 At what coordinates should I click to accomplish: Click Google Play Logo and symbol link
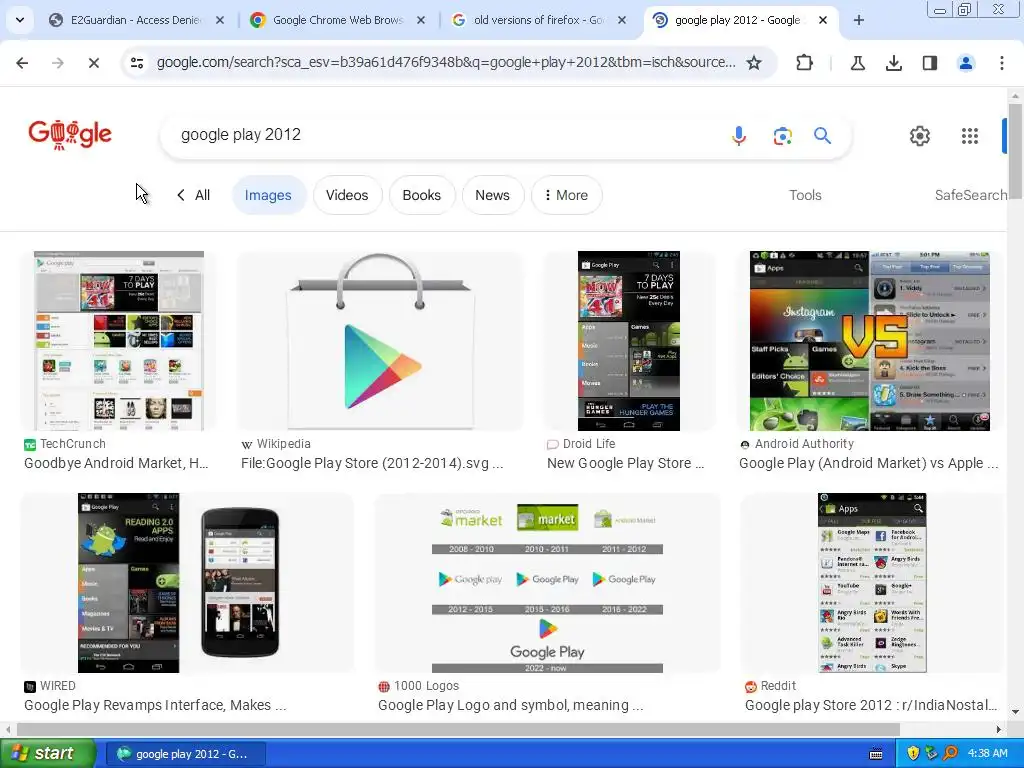click(x=511, y=705)
